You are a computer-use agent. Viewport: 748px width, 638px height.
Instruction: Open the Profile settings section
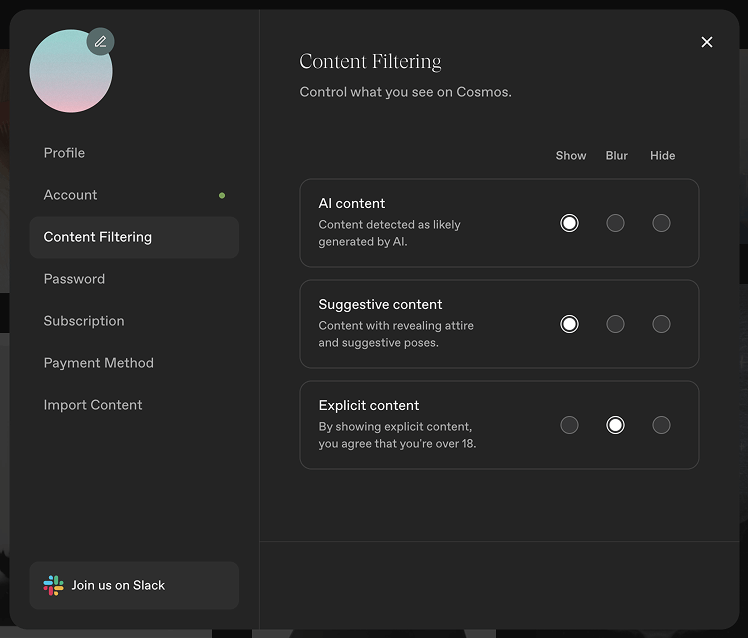[x=64, y=153]
